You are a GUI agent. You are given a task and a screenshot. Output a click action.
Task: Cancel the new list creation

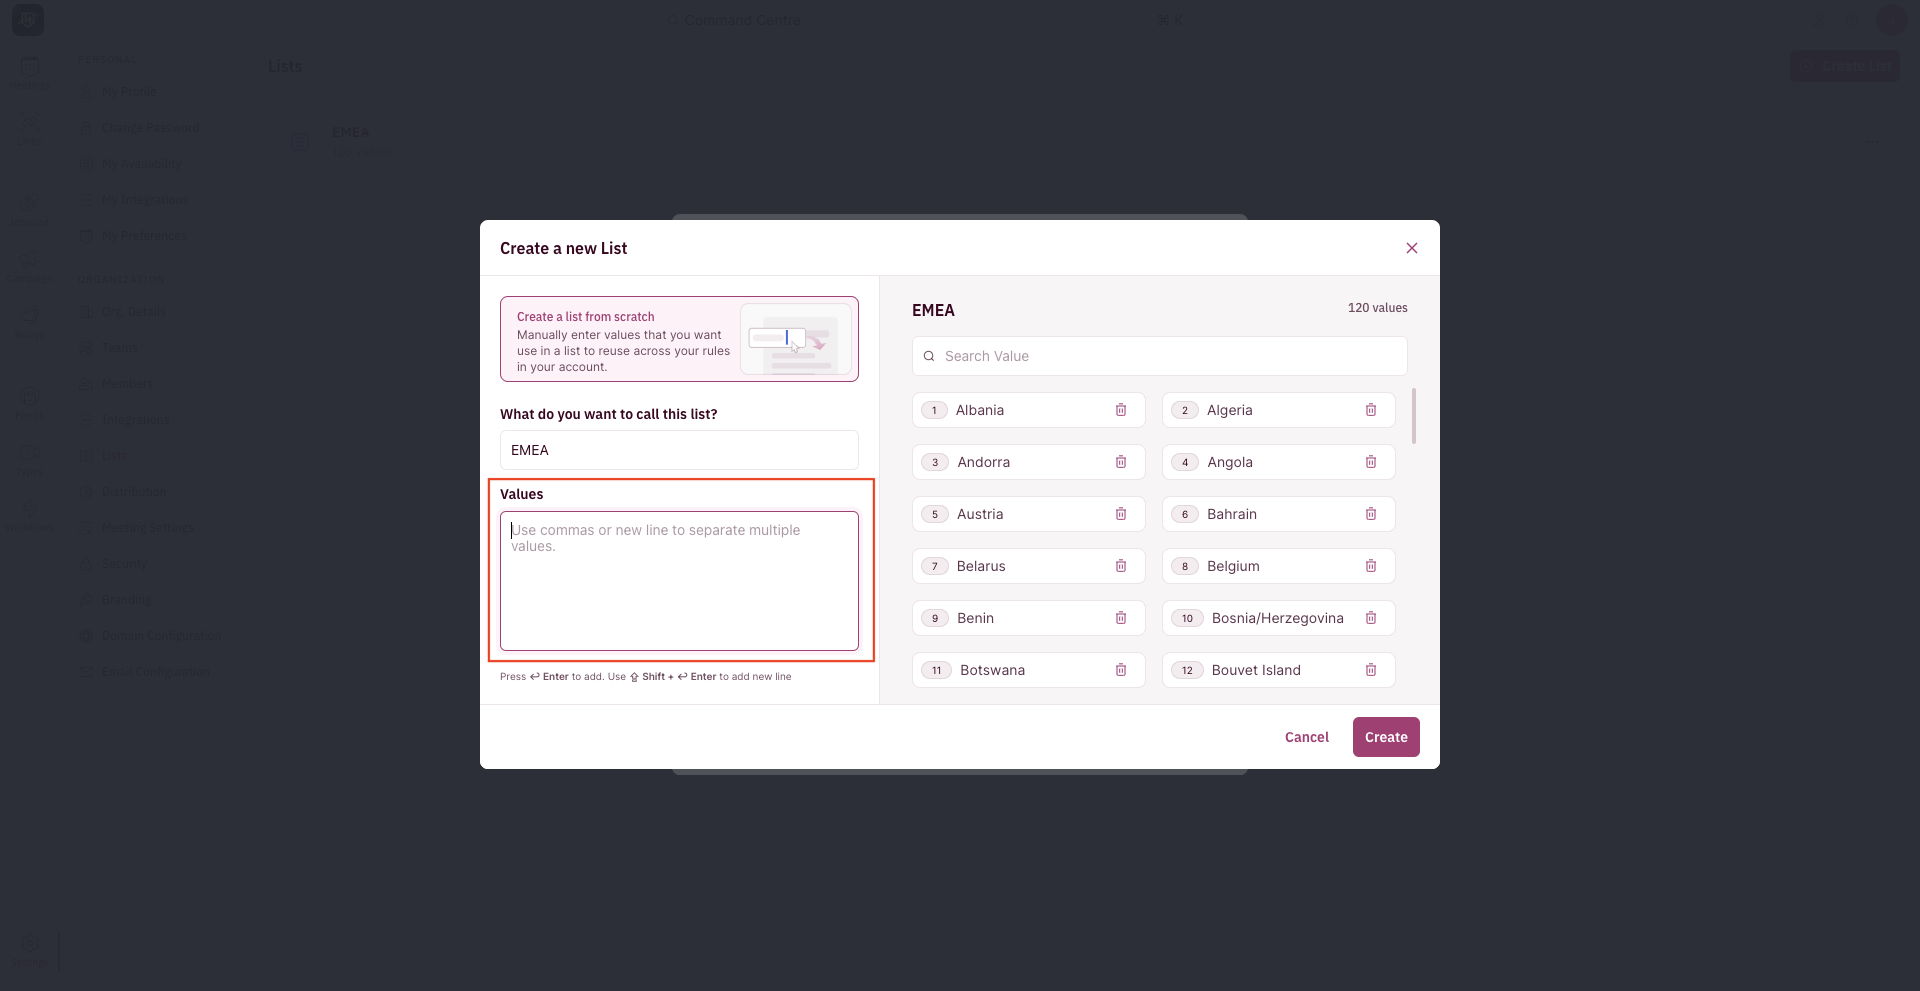tap(1307, 737)
